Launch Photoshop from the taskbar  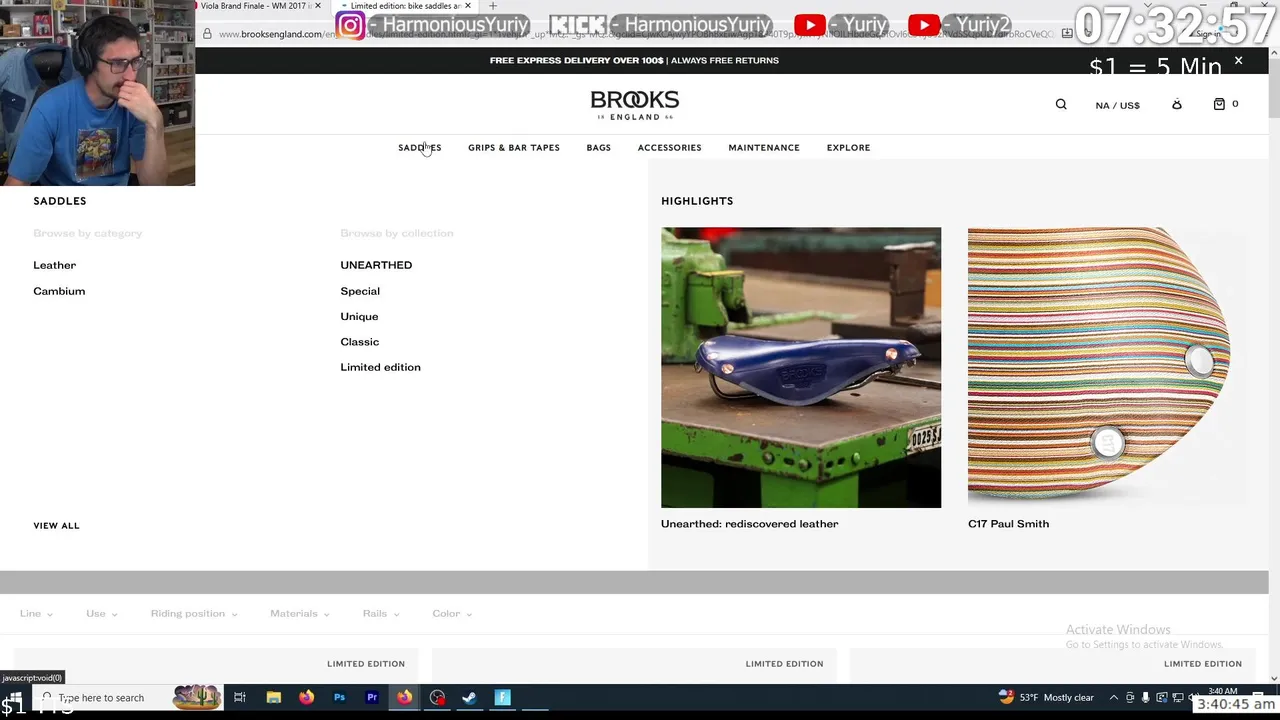339,698
